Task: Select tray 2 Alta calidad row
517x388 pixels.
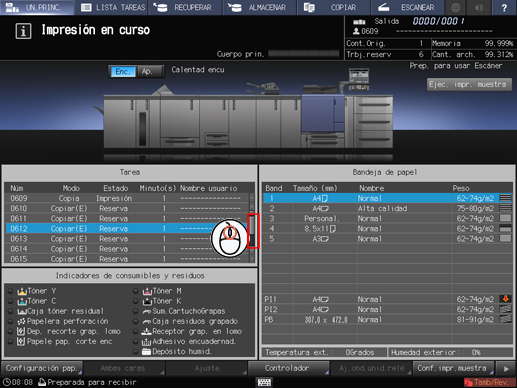Action: click(387, 208)
